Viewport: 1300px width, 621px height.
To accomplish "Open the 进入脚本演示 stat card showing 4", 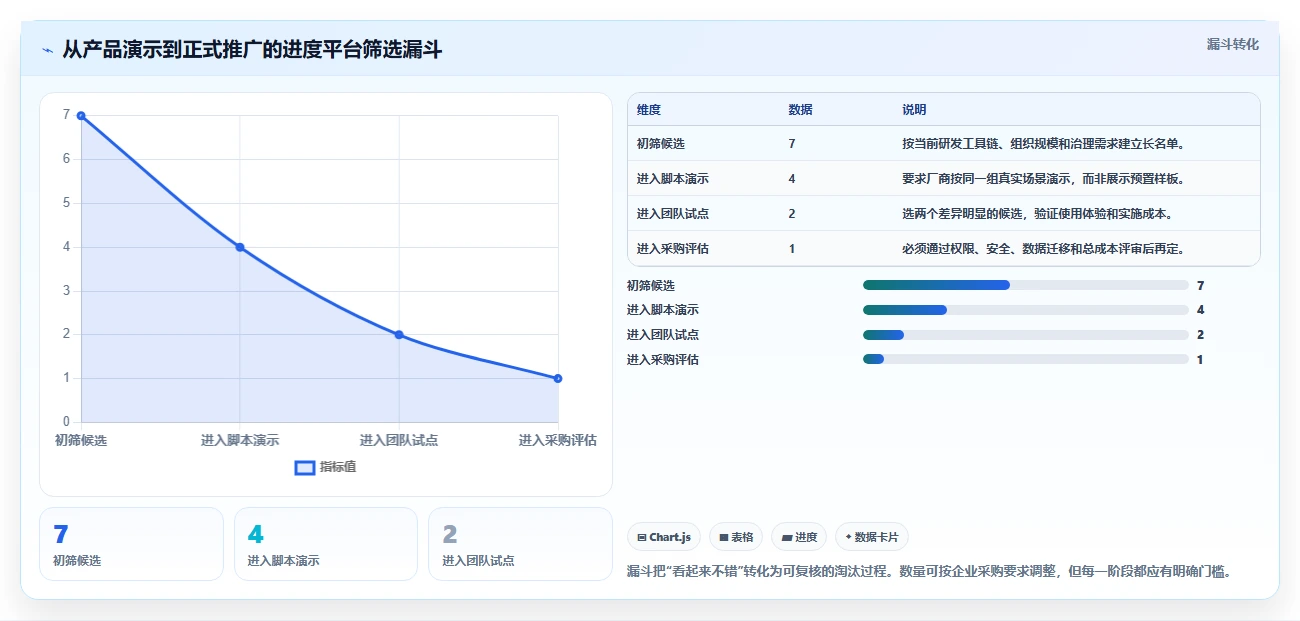I will [x=326, y=544].
